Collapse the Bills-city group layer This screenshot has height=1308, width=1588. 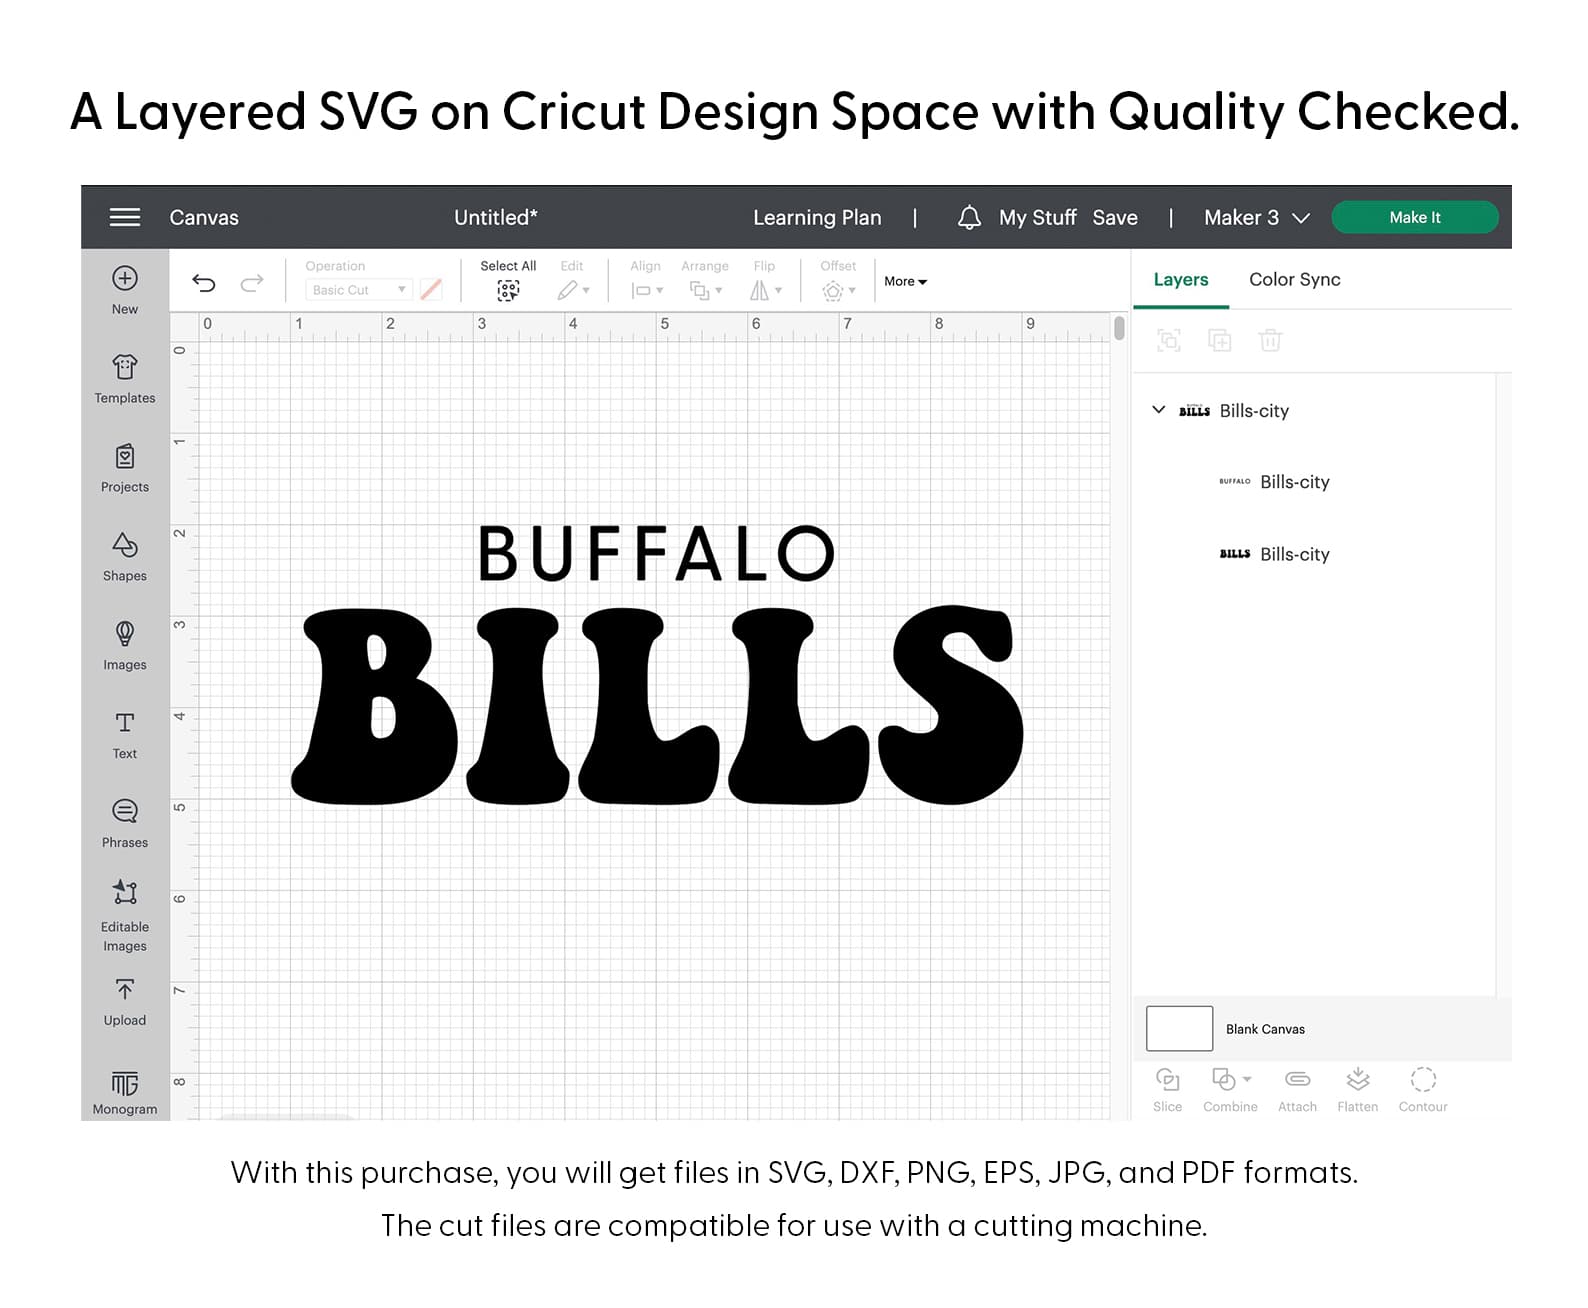point(1159,410)
